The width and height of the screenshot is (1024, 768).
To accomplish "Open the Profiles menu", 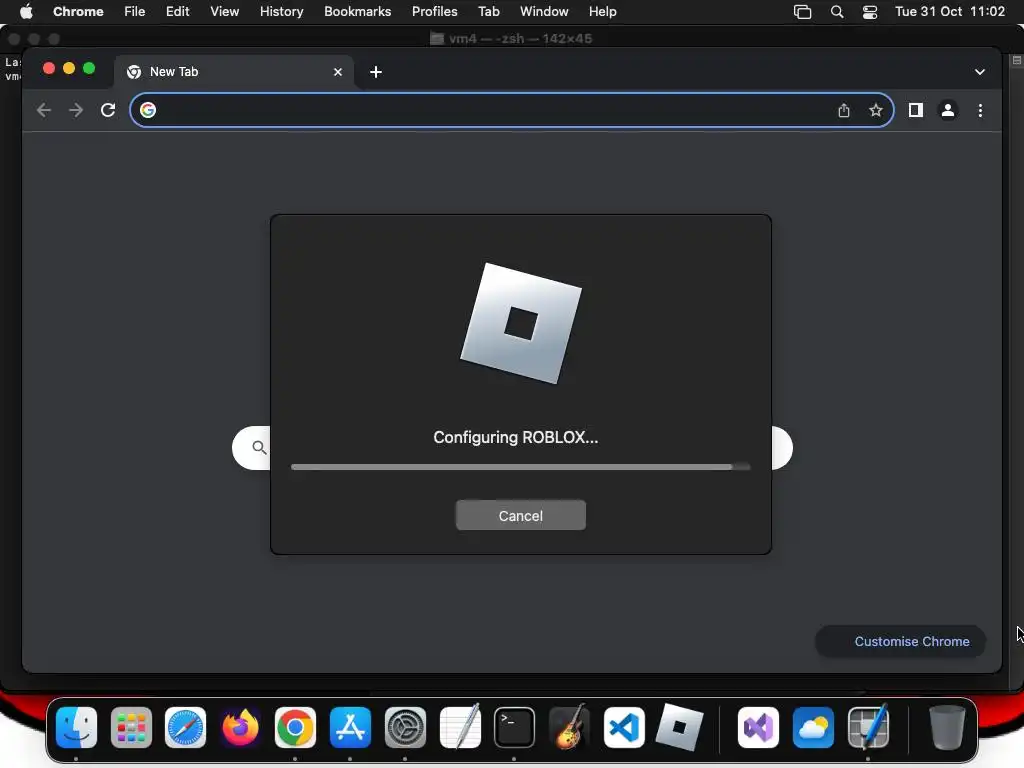I will click(x=434, y=11).
